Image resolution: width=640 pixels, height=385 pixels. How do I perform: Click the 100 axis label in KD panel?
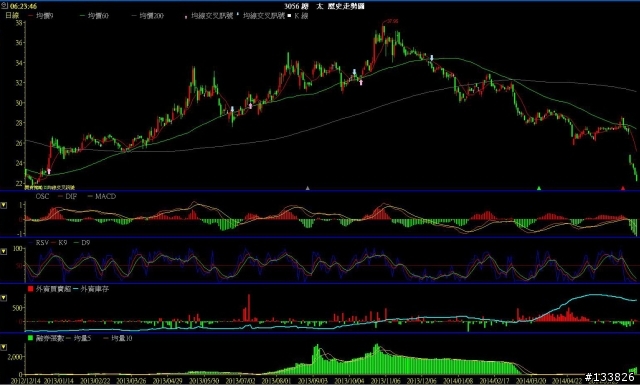pos(18,249)
